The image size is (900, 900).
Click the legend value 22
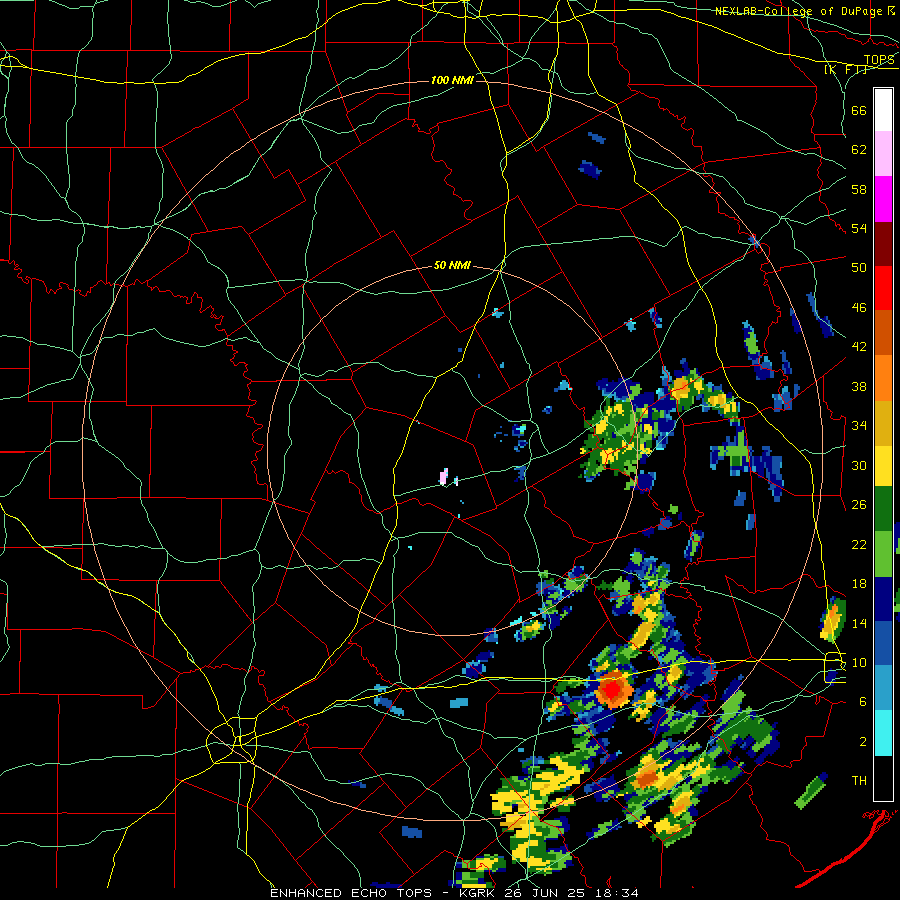[x=859, y=544]
